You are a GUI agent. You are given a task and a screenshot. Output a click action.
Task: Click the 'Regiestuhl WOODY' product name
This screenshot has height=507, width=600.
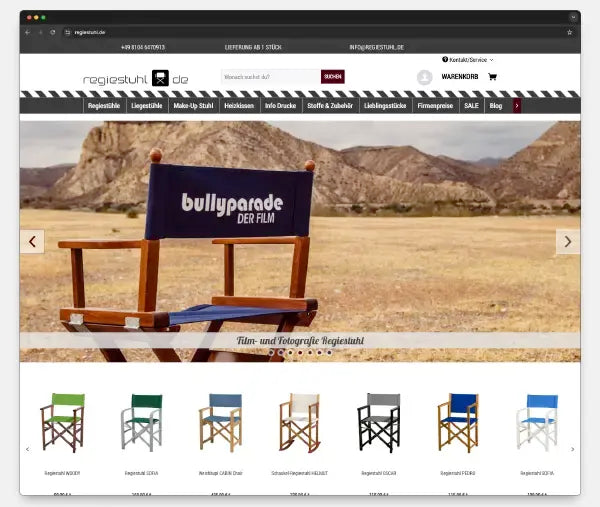62,473
